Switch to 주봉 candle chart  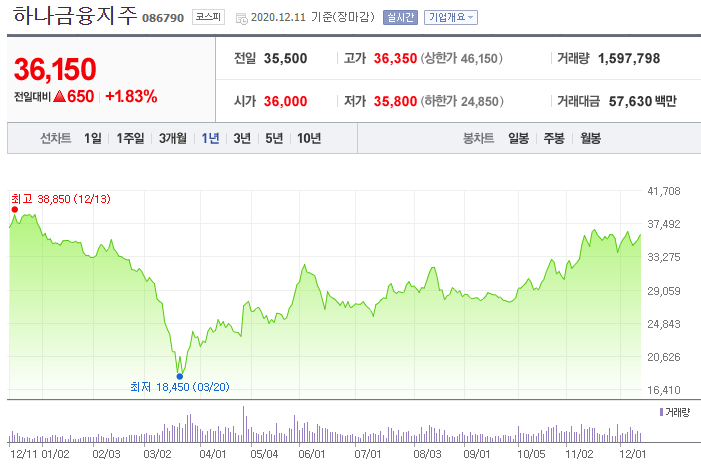click(554, 138)
